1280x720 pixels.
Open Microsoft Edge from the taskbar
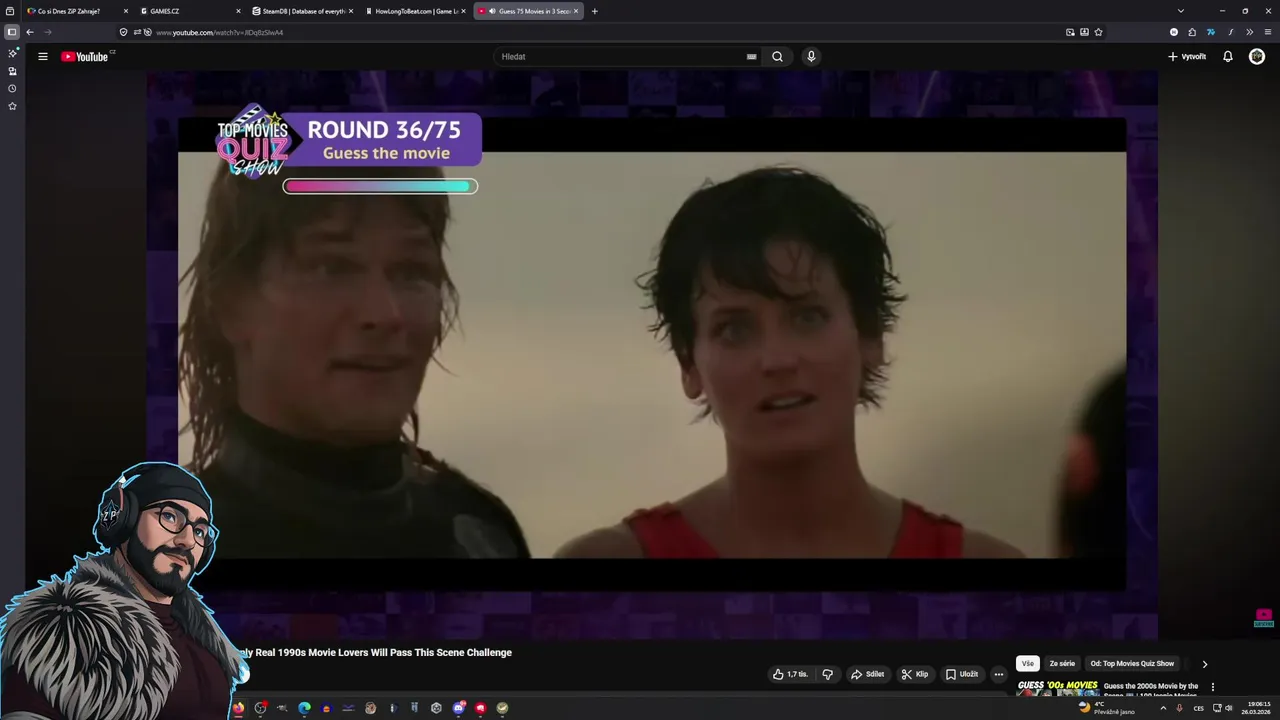[304, 708]
